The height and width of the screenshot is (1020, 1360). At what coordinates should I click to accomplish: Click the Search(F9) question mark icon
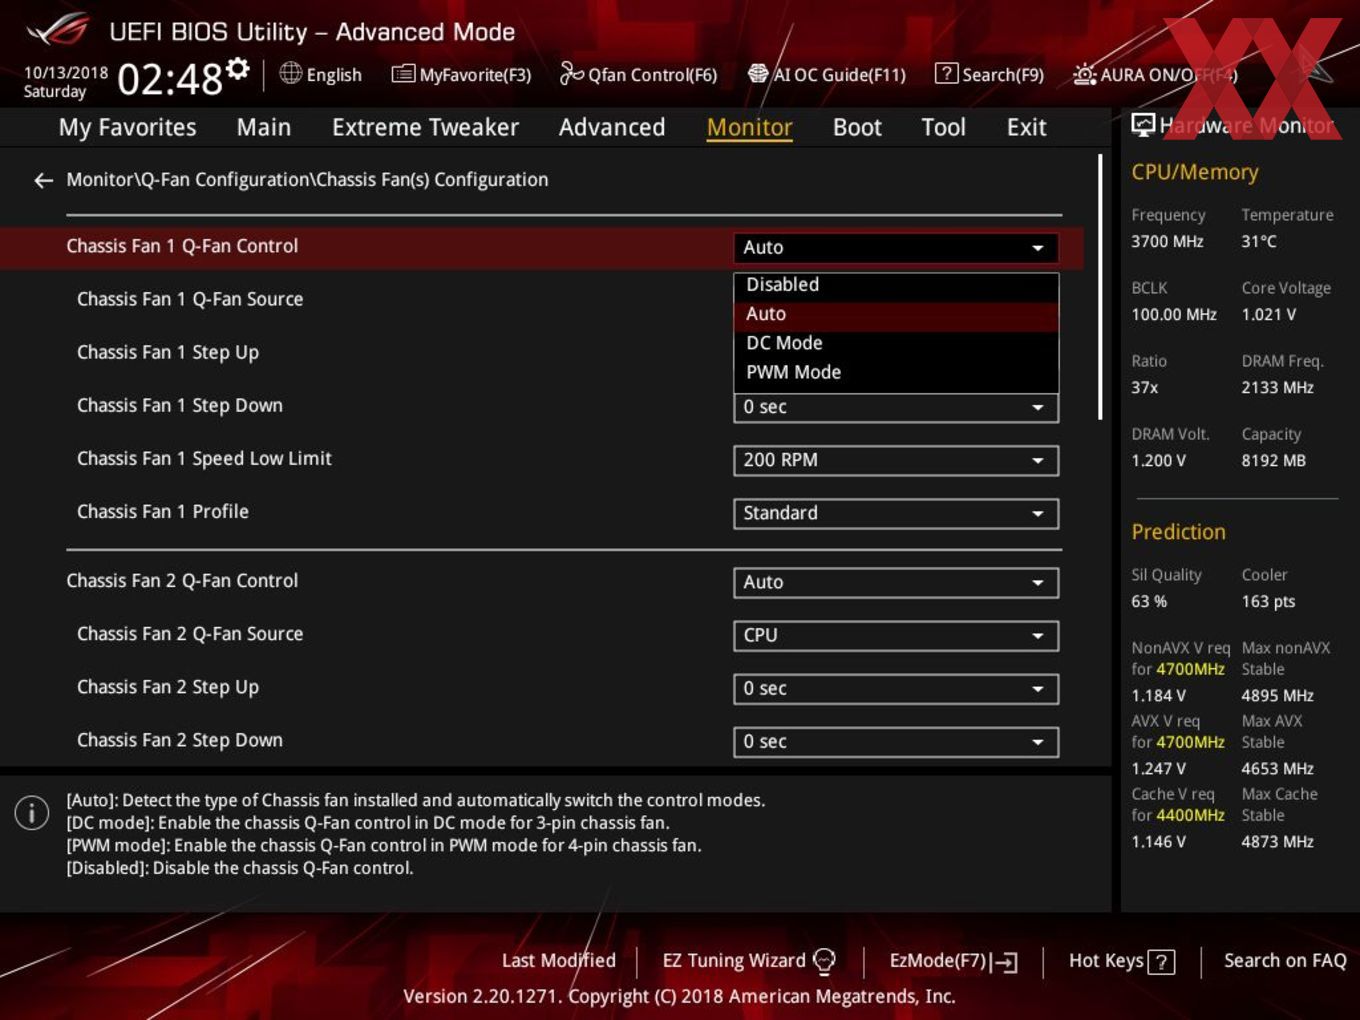[946, 73]
